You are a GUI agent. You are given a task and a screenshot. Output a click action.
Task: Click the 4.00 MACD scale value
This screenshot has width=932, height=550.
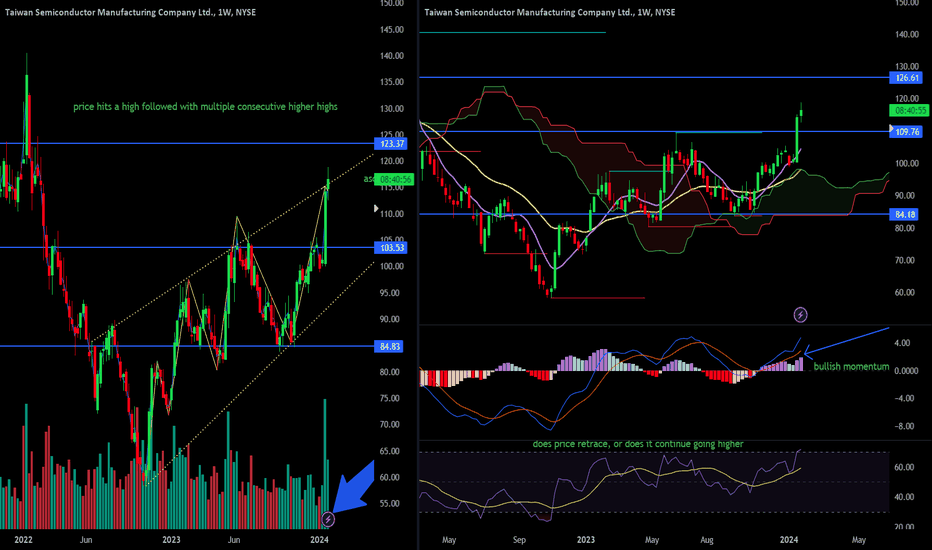point(902,343)
